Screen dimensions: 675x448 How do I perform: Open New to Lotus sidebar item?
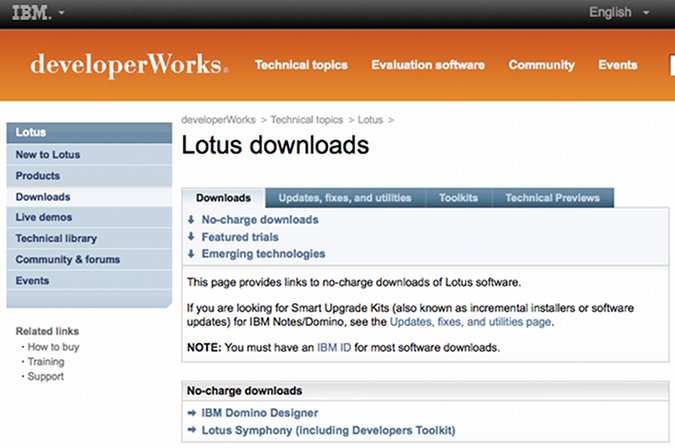click(x=89, y=154)
